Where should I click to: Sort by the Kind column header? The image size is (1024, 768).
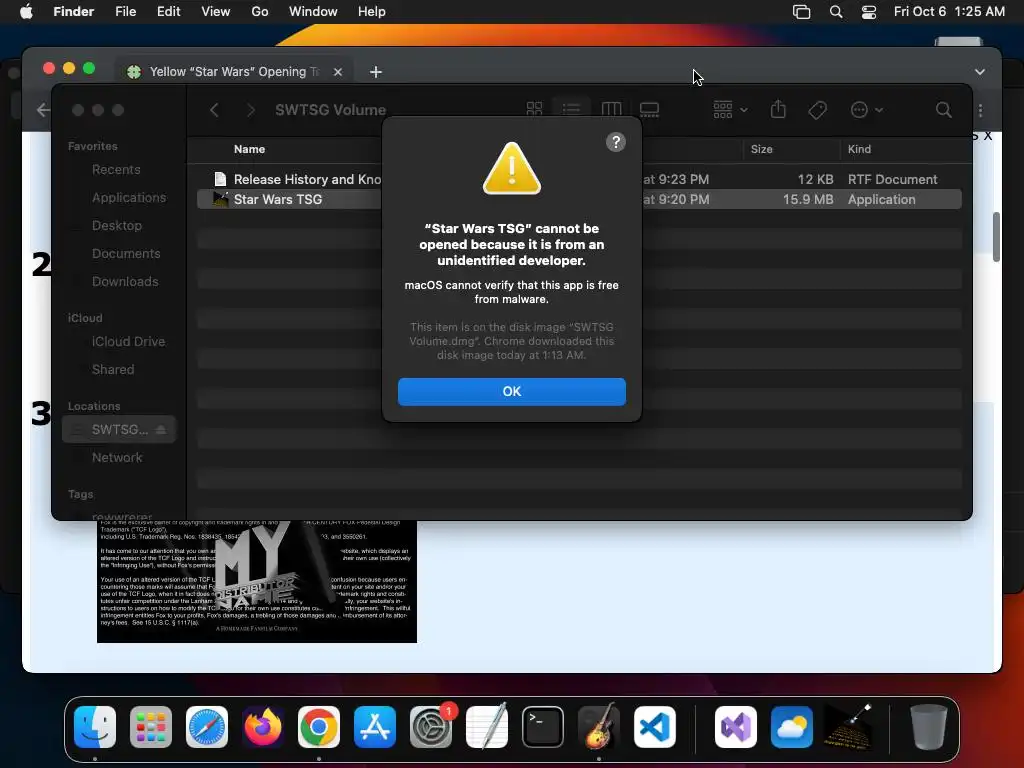pyautogui.click(x=859, y=149)
